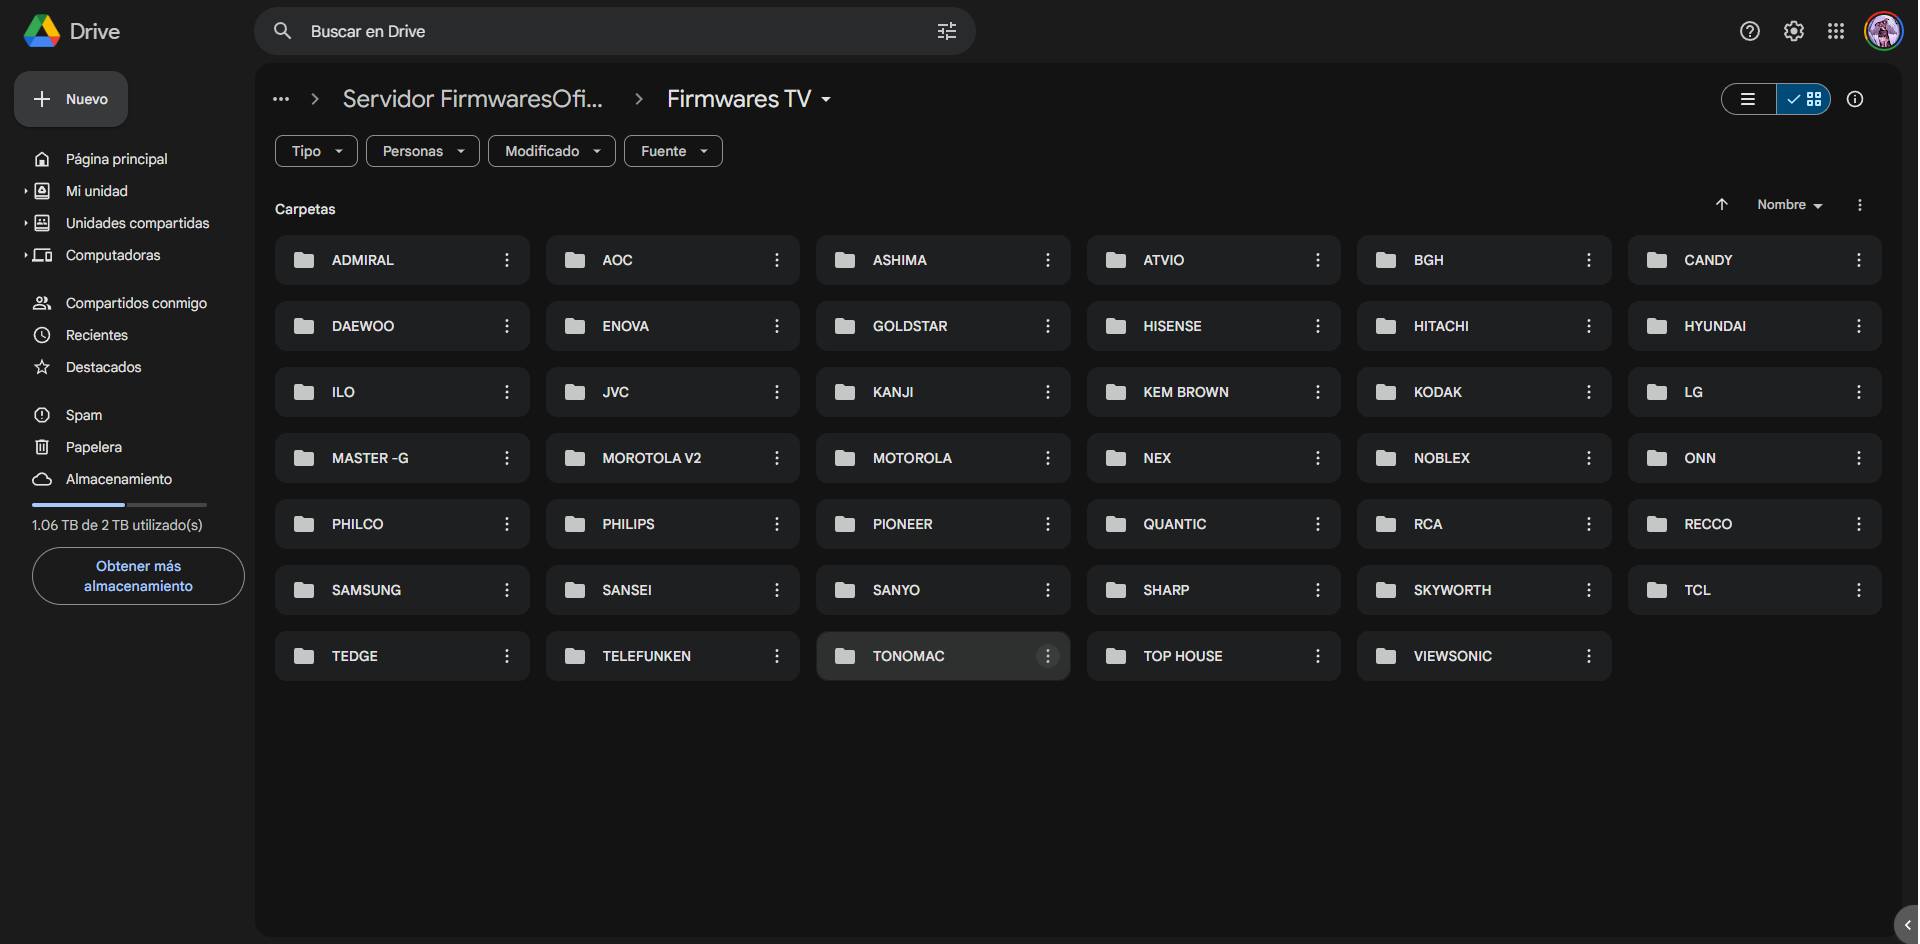Select the TONOMAC folder
This screenshot has height=944, width=1920.
(943, 656)
